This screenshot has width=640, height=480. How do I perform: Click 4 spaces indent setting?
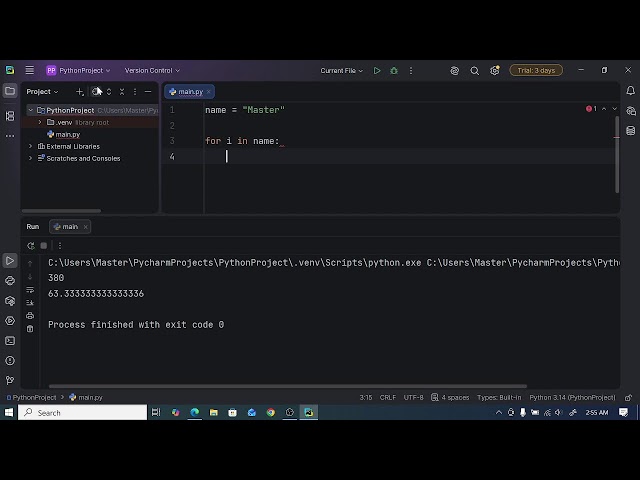coord(450,397)
